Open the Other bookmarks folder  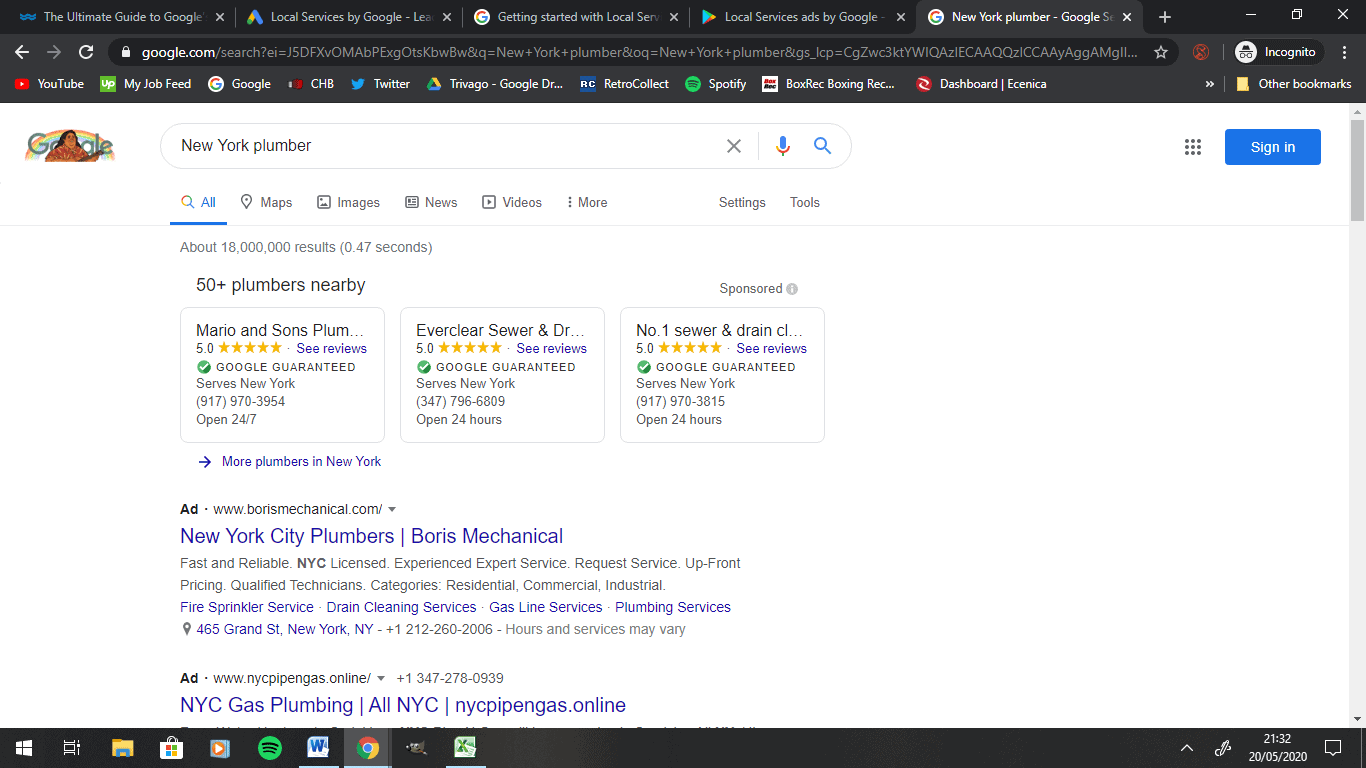1293,84
